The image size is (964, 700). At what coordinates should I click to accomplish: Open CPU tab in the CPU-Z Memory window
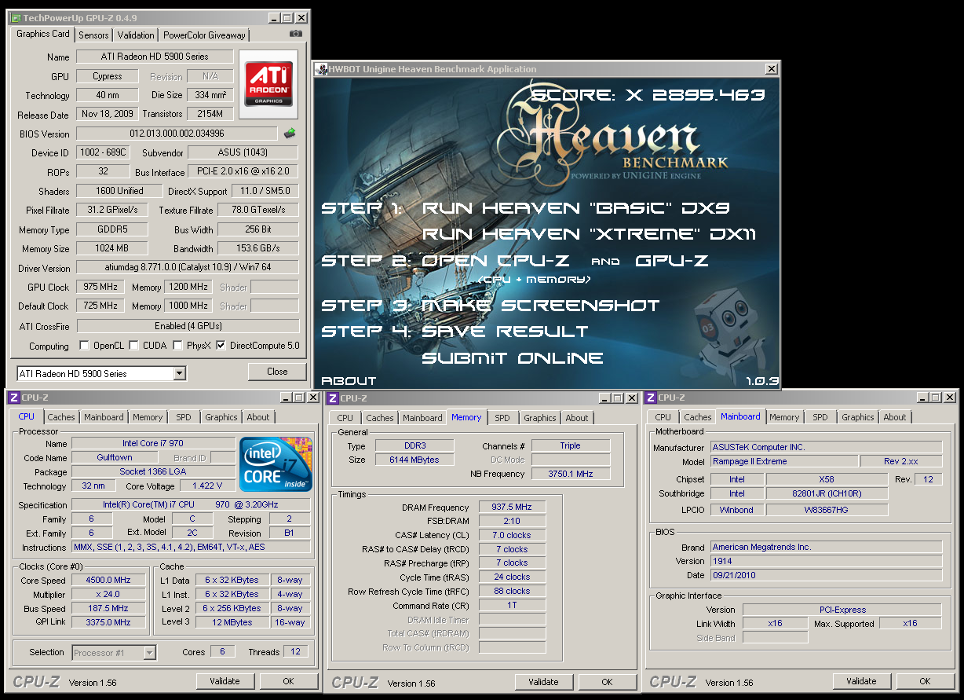345,417
